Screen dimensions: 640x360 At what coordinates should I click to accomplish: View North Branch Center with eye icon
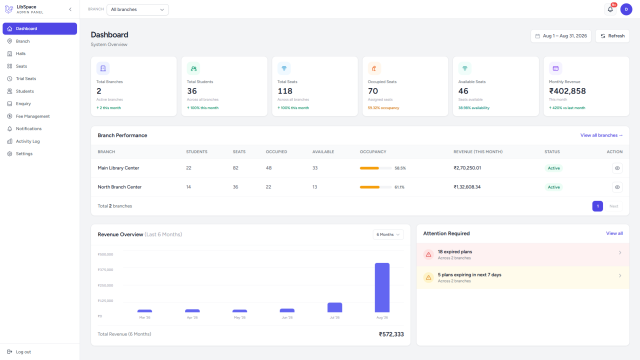point(617,187)
